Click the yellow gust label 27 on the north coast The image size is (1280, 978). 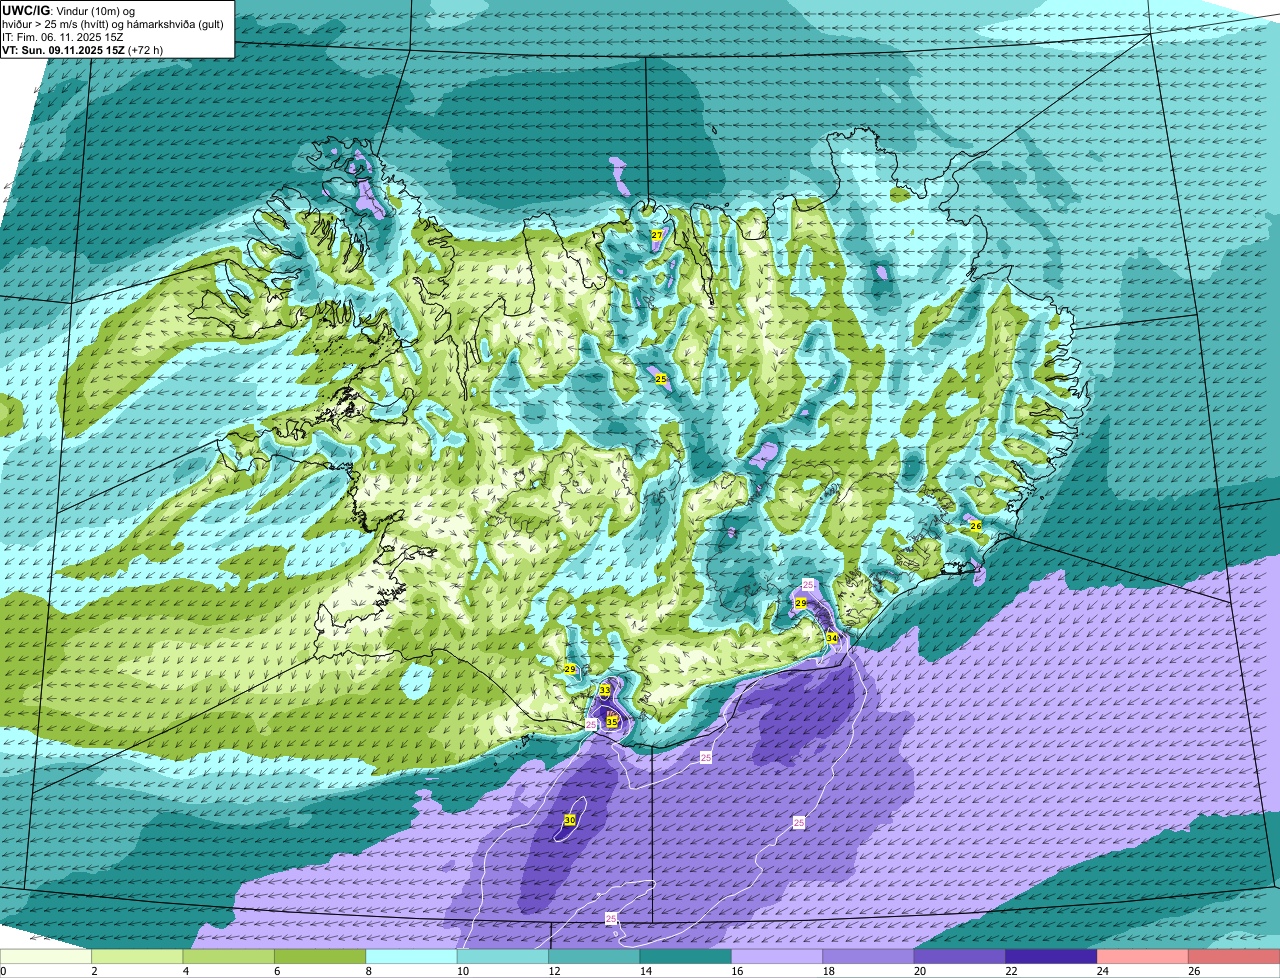[657, 235]
